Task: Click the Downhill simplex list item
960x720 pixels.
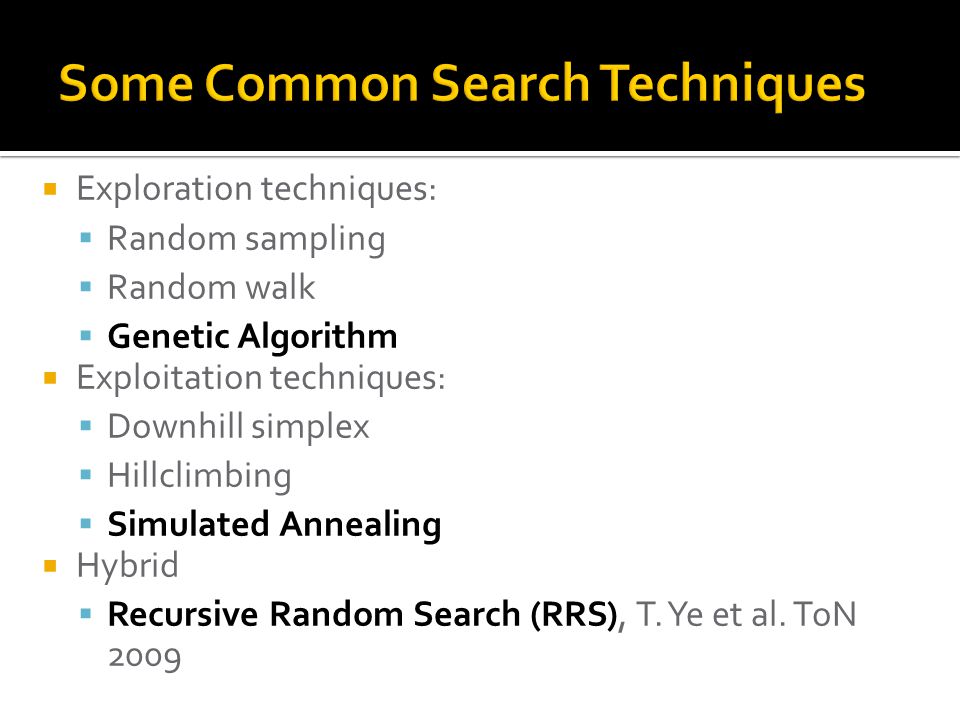Action: coord(239,427)
